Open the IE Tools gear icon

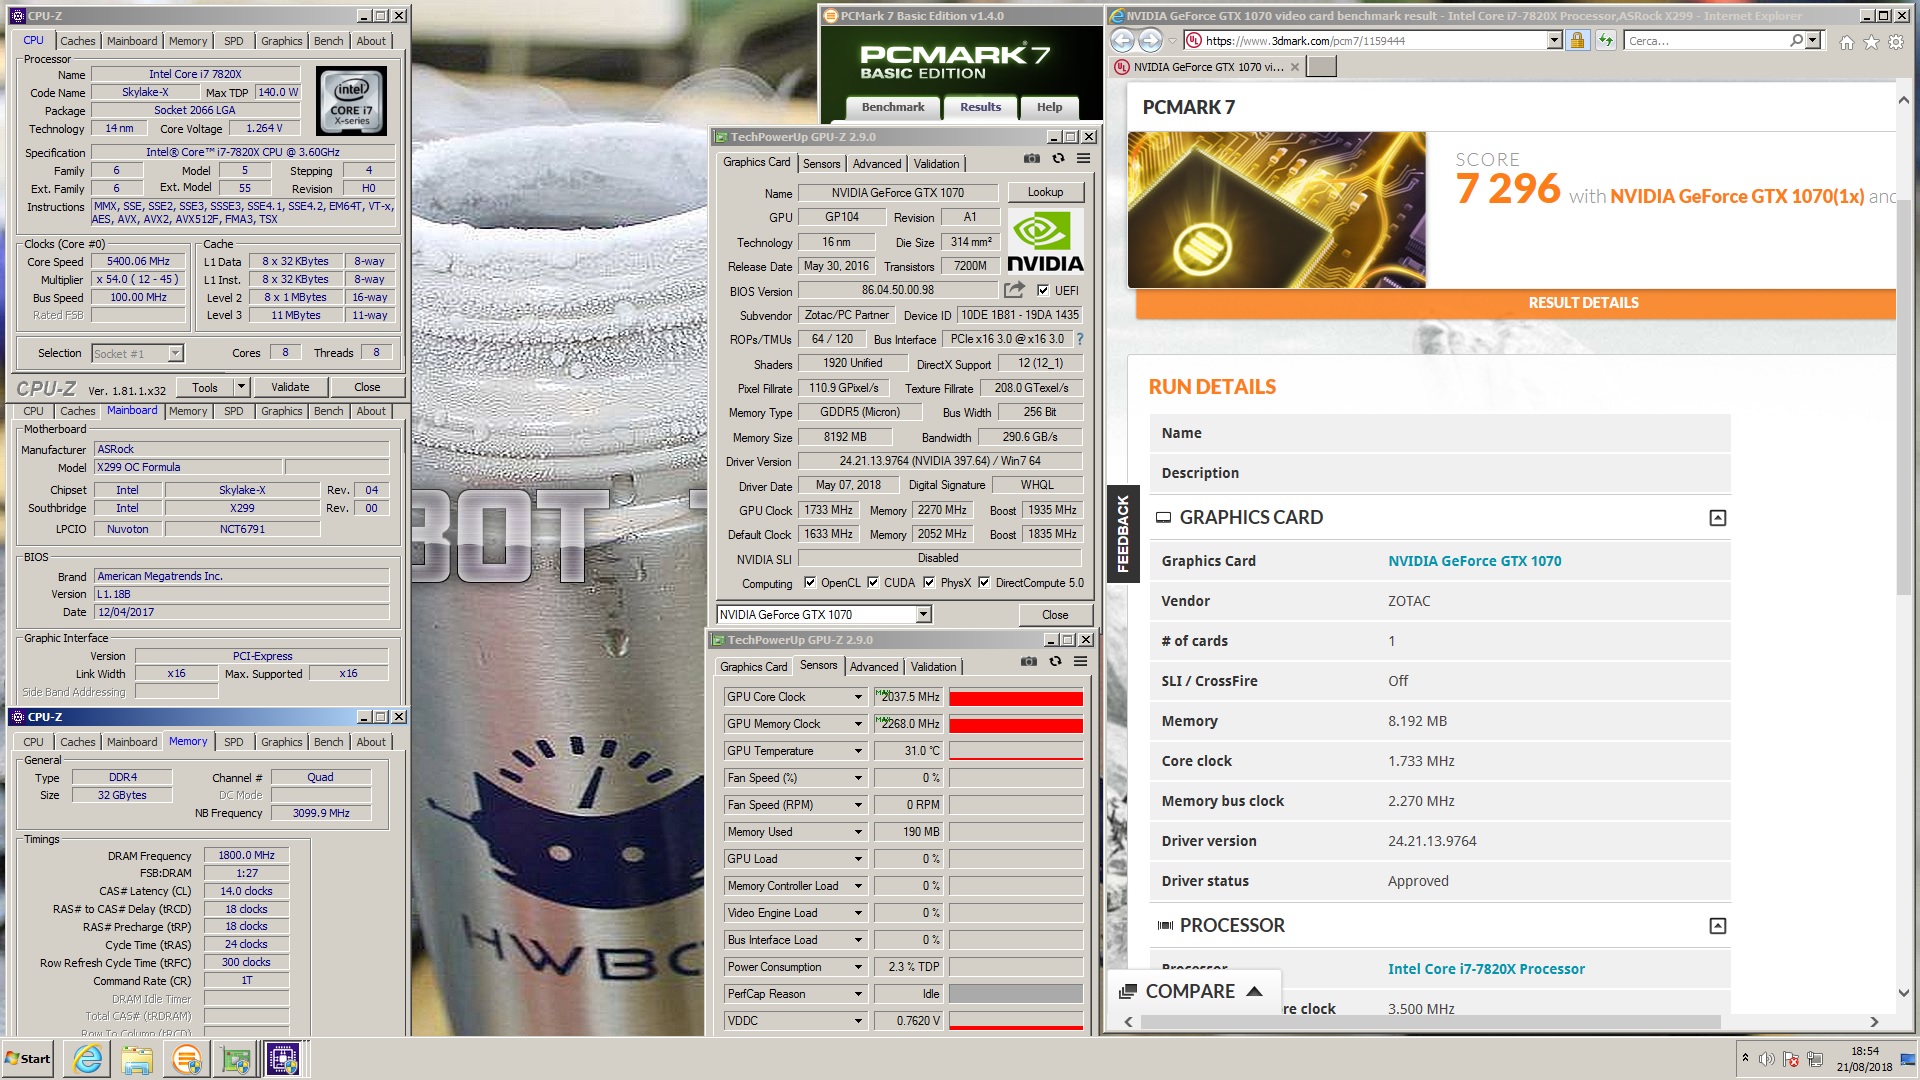[1895, 42]
